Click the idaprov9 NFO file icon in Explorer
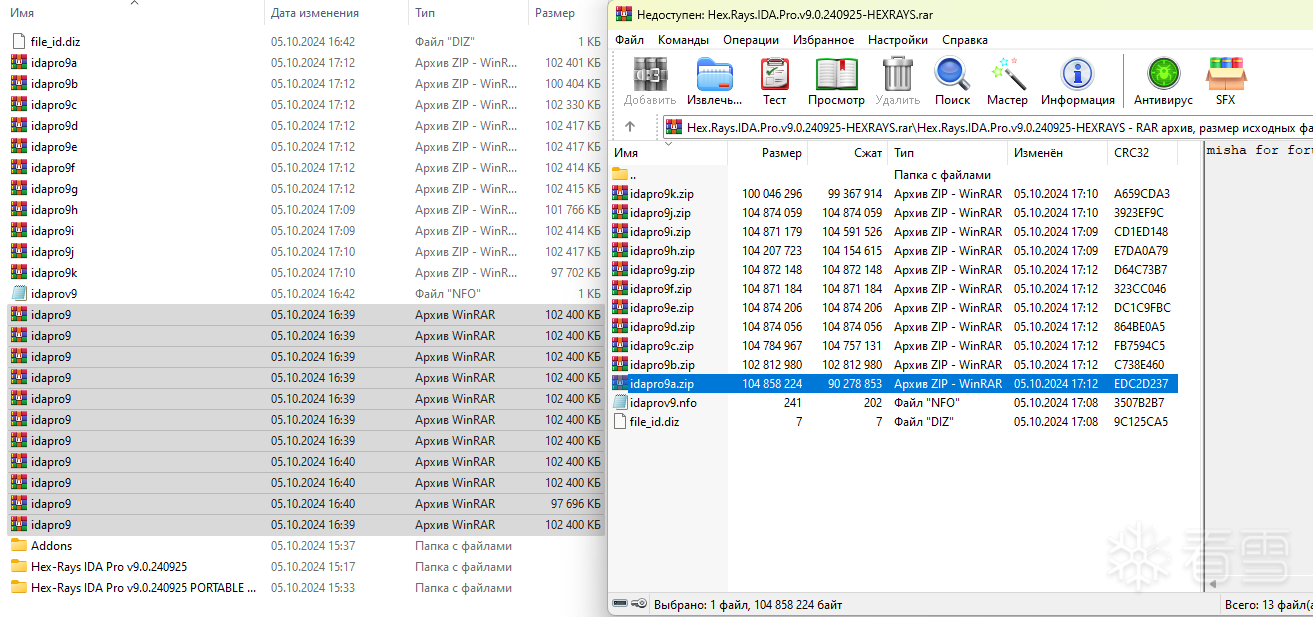 coord(19,294)
